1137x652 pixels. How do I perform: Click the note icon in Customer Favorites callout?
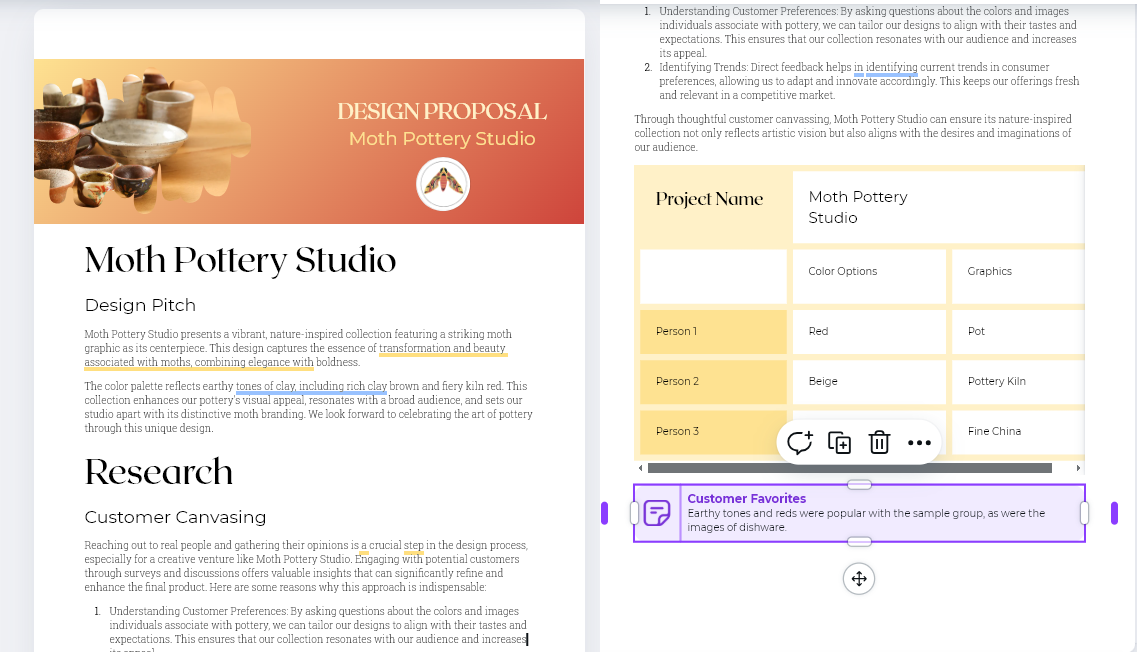[x=657, y=513]
